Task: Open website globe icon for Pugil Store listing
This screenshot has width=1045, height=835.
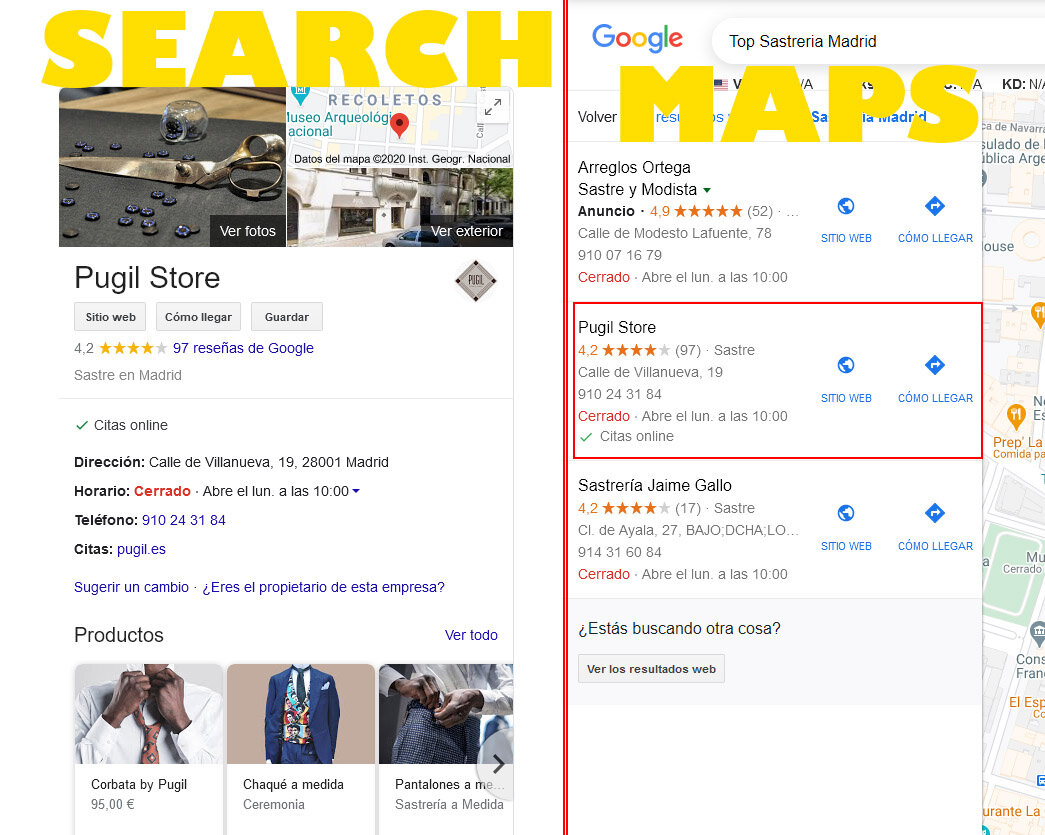Action: click(x=846, y=365)
